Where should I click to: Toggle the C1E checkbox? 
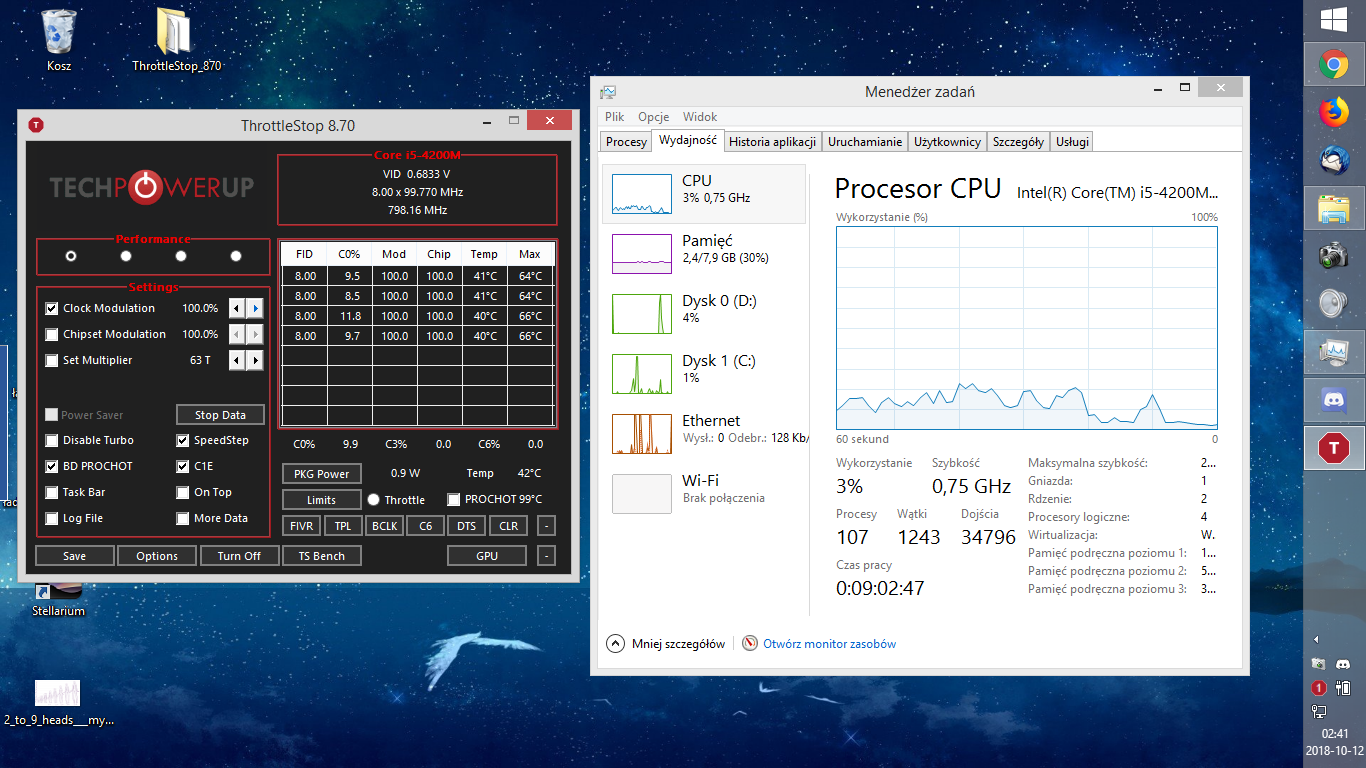click(x=183, y=466)
